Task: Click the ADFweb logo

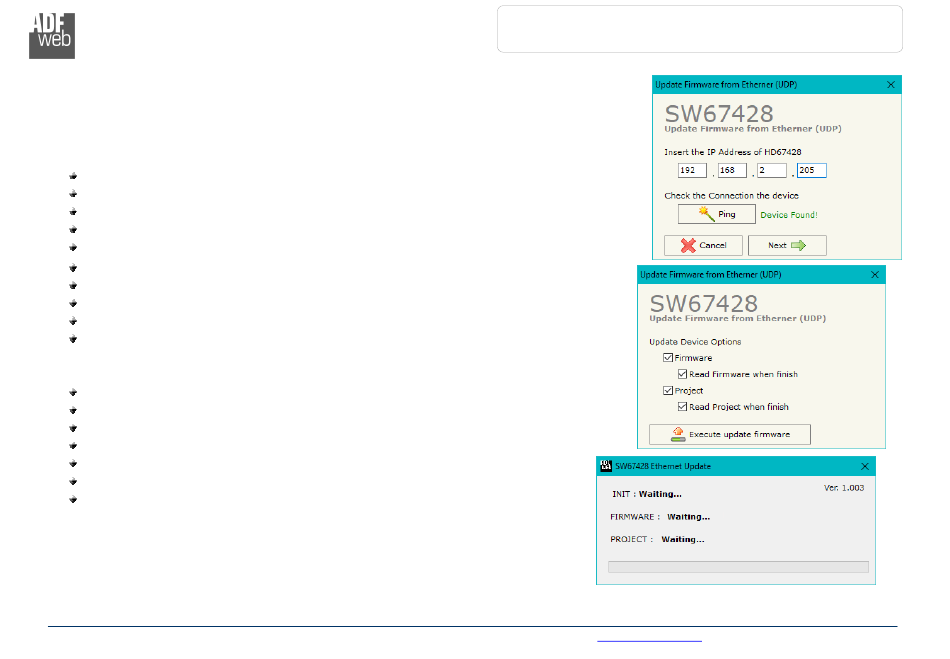Action: [x=52, y=36]
